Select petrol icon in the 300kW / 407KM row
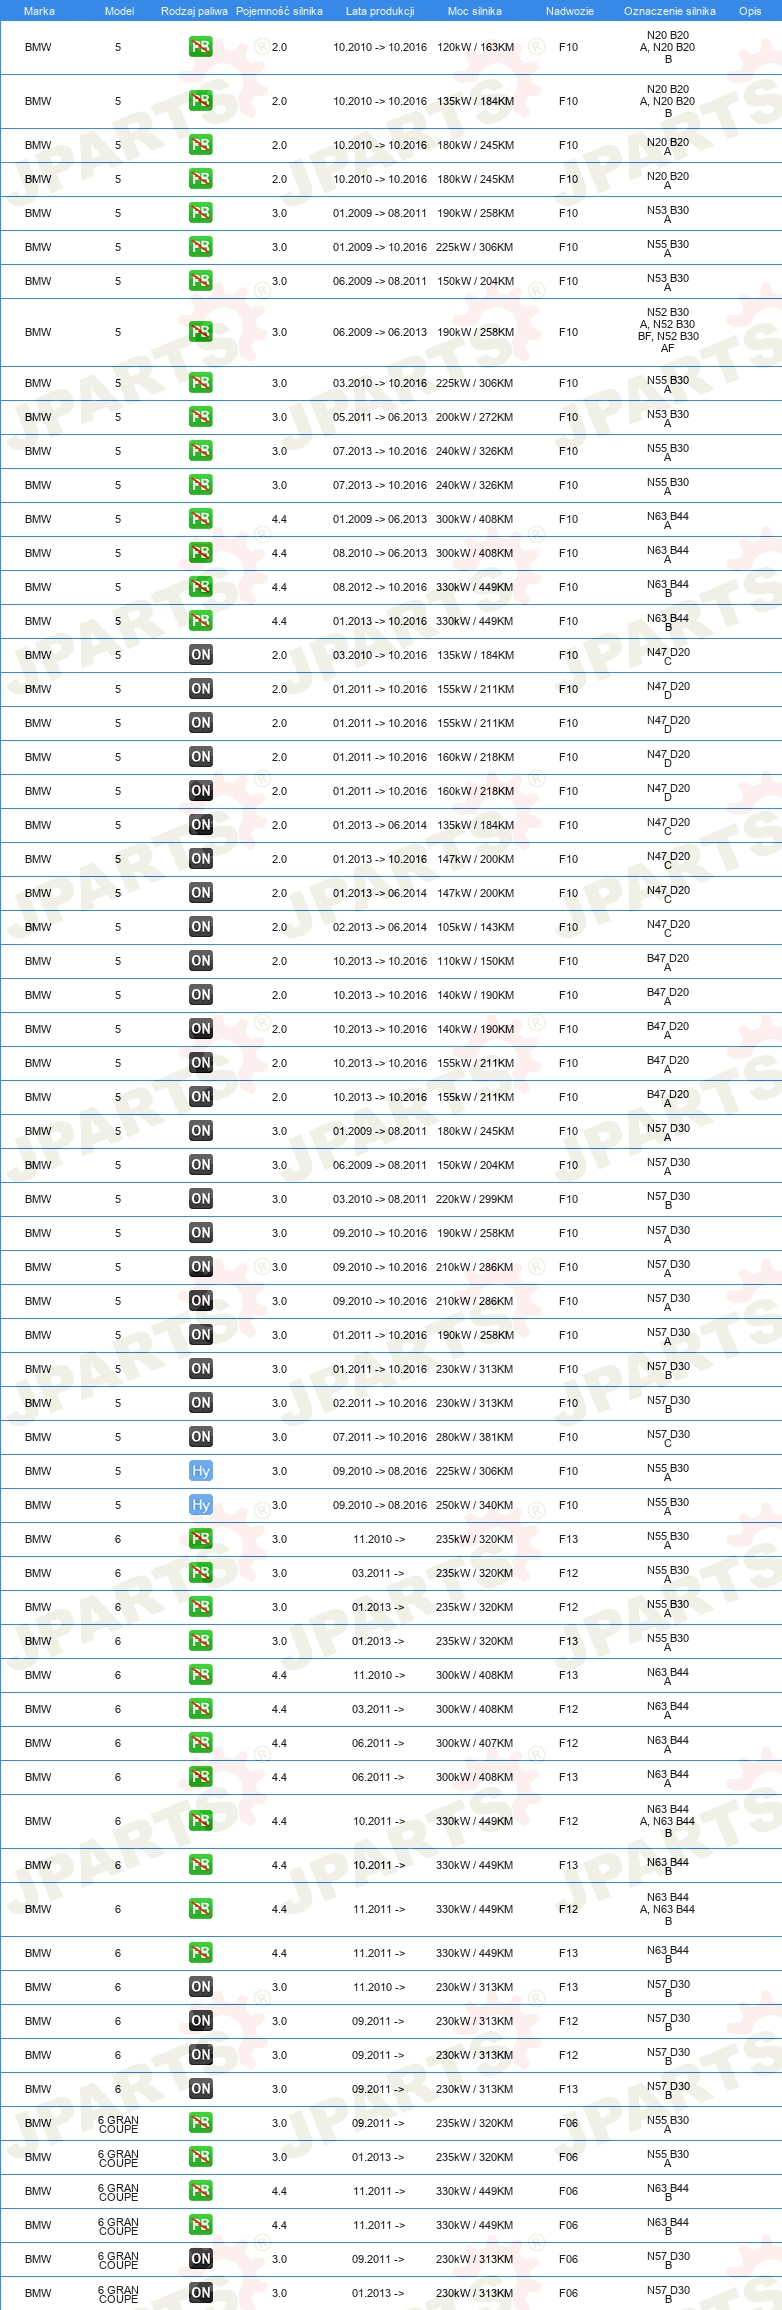The image size is (782, 2310). tap(201, 1743)
